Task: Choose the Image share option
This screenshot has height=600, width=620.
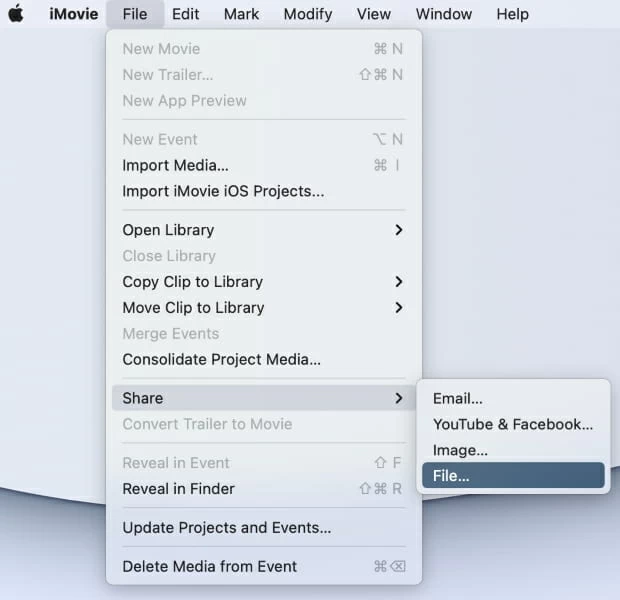Action: pyautogui.click(x=460, y=450)
